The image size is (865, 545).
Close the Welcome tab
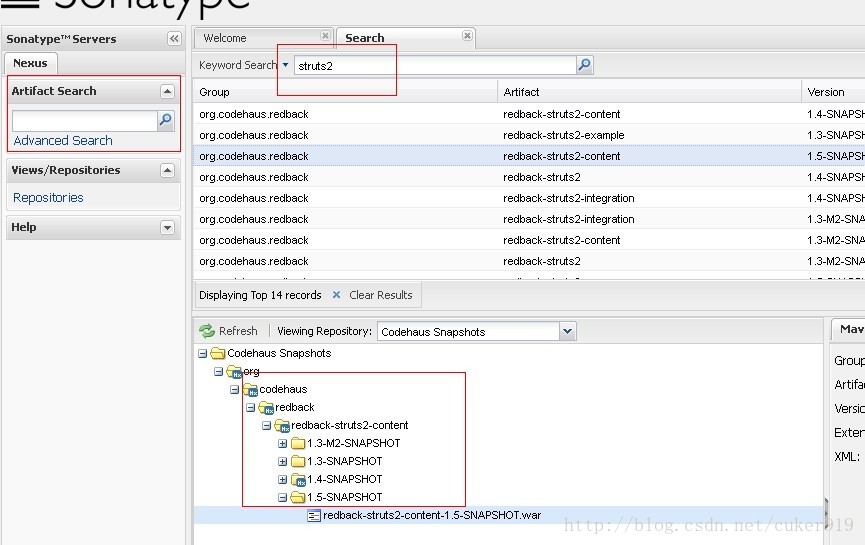325,35
